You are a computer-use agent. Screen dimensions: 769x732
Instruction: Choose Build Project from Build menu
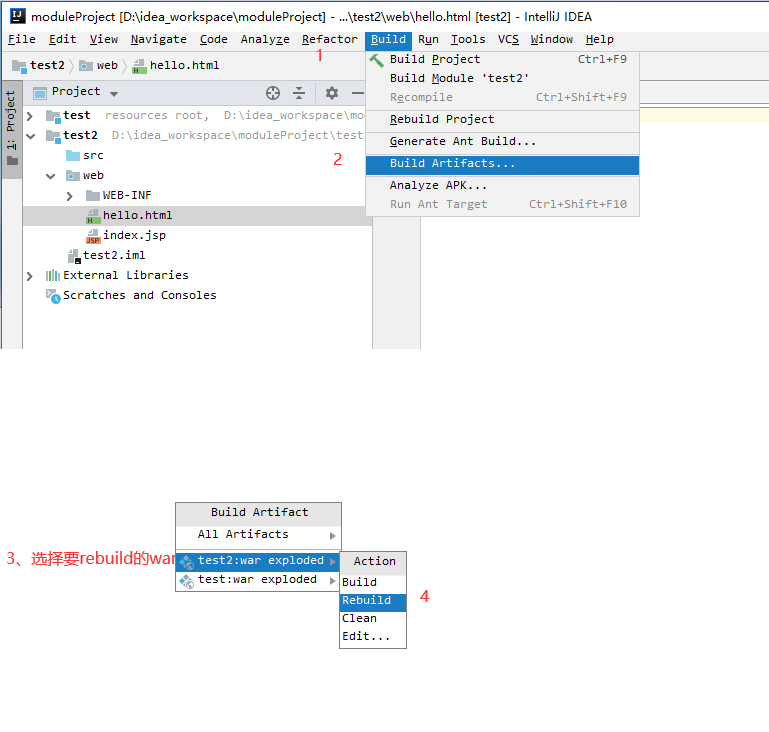[x=502, y=59]
